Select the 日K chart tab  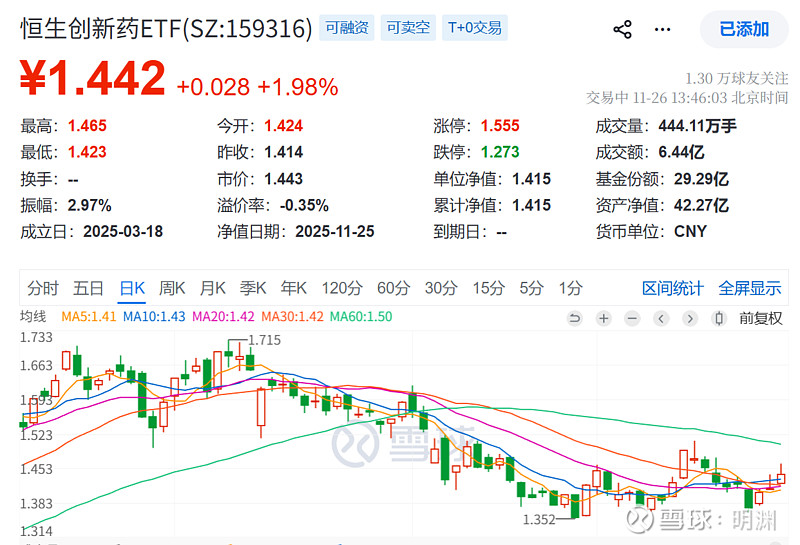pos(132,288)
